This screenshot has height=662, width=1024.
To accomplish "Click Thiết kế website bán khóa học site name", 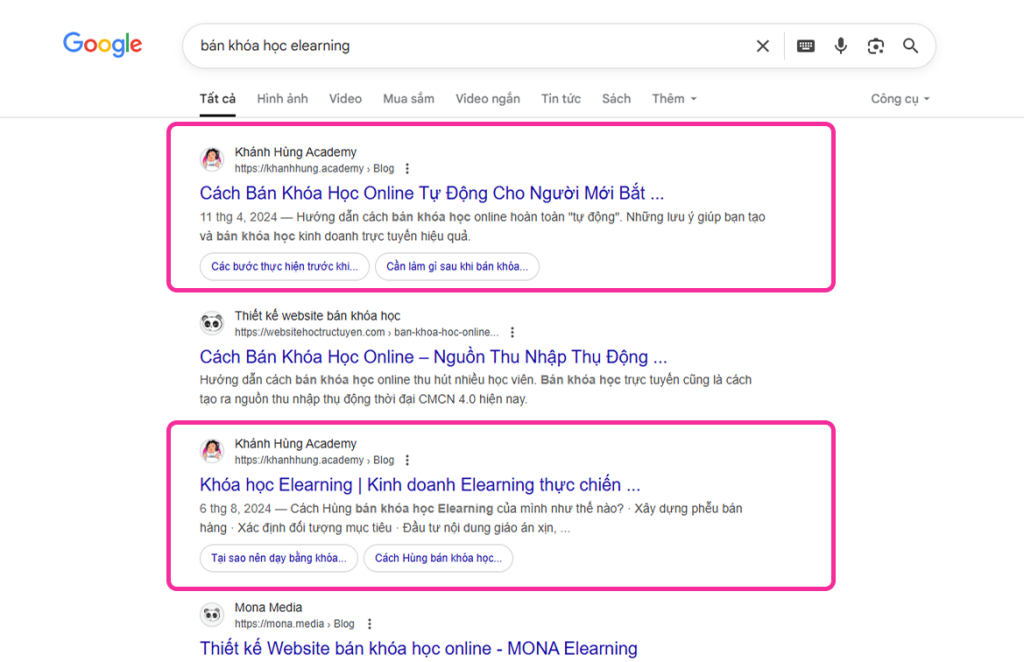I will tap(317, 316).
